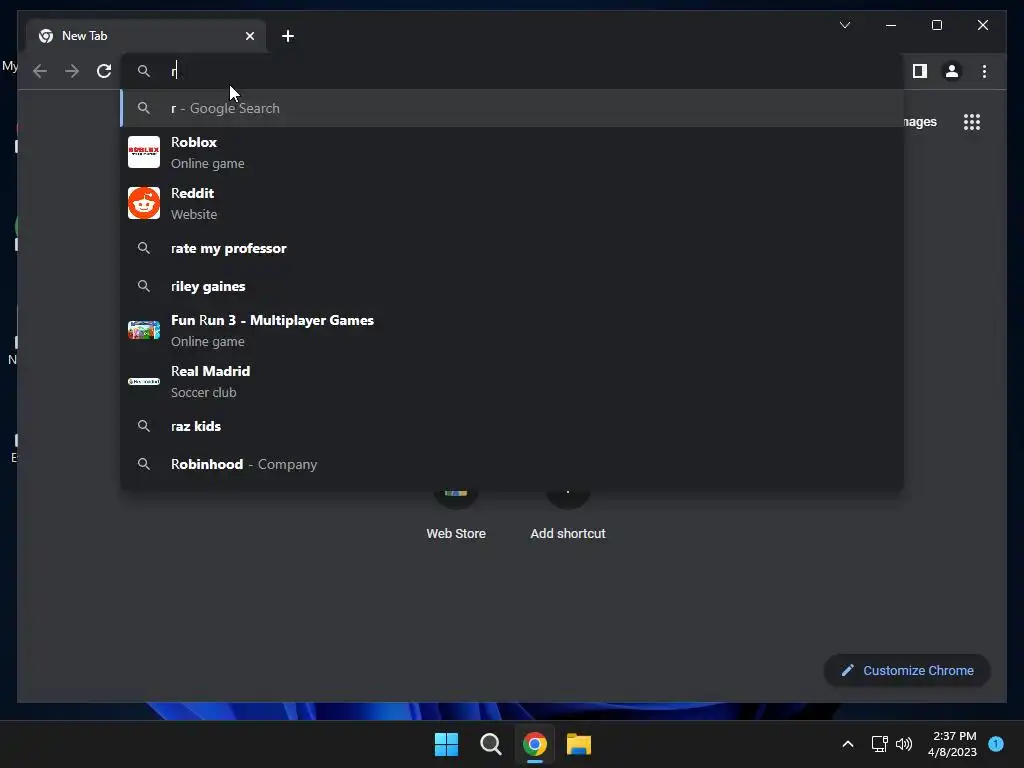Open the Chrome three-dot menu
This screenshot has height=768, width=1024.
tap(984, 71)
